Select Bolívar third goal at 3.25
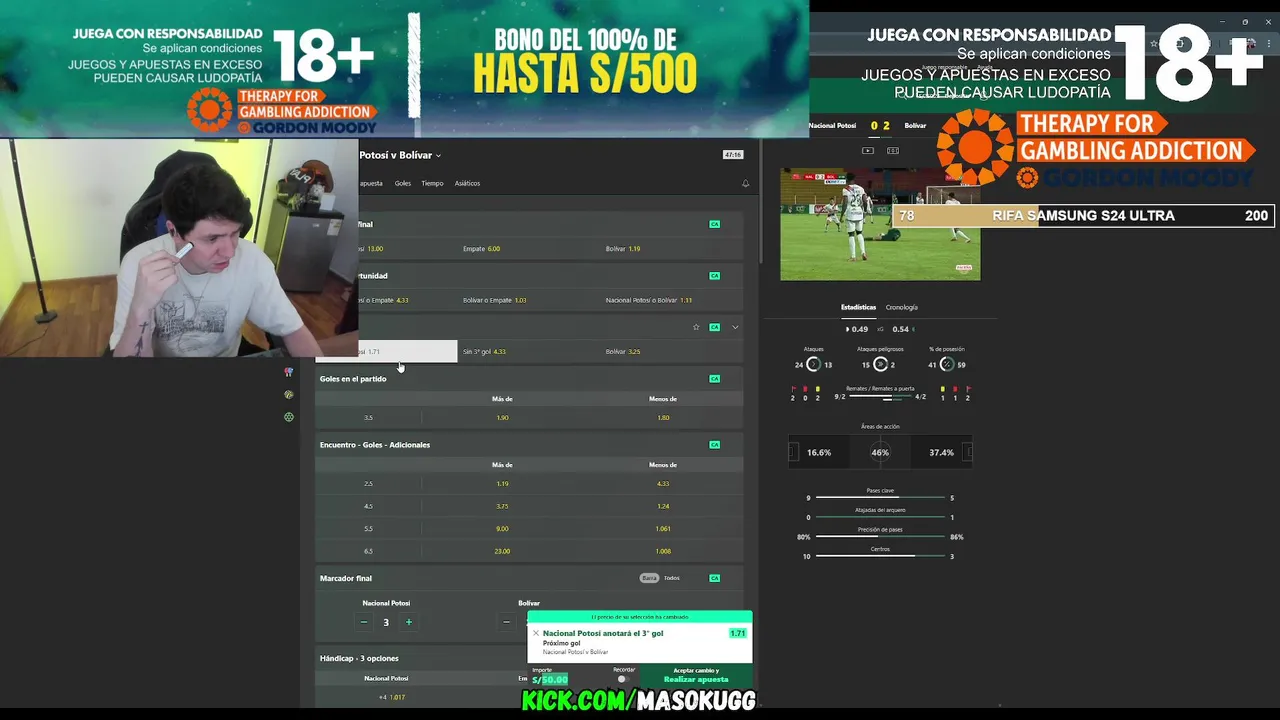 672,352
